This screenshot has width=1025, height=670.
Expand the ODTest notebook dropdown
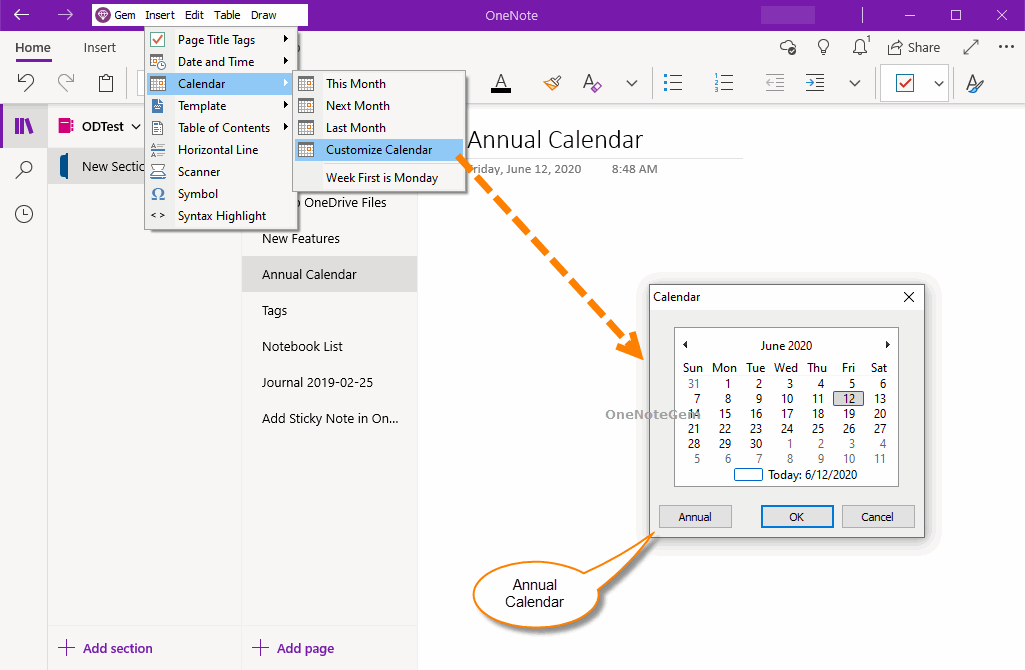tap(136, 126)
